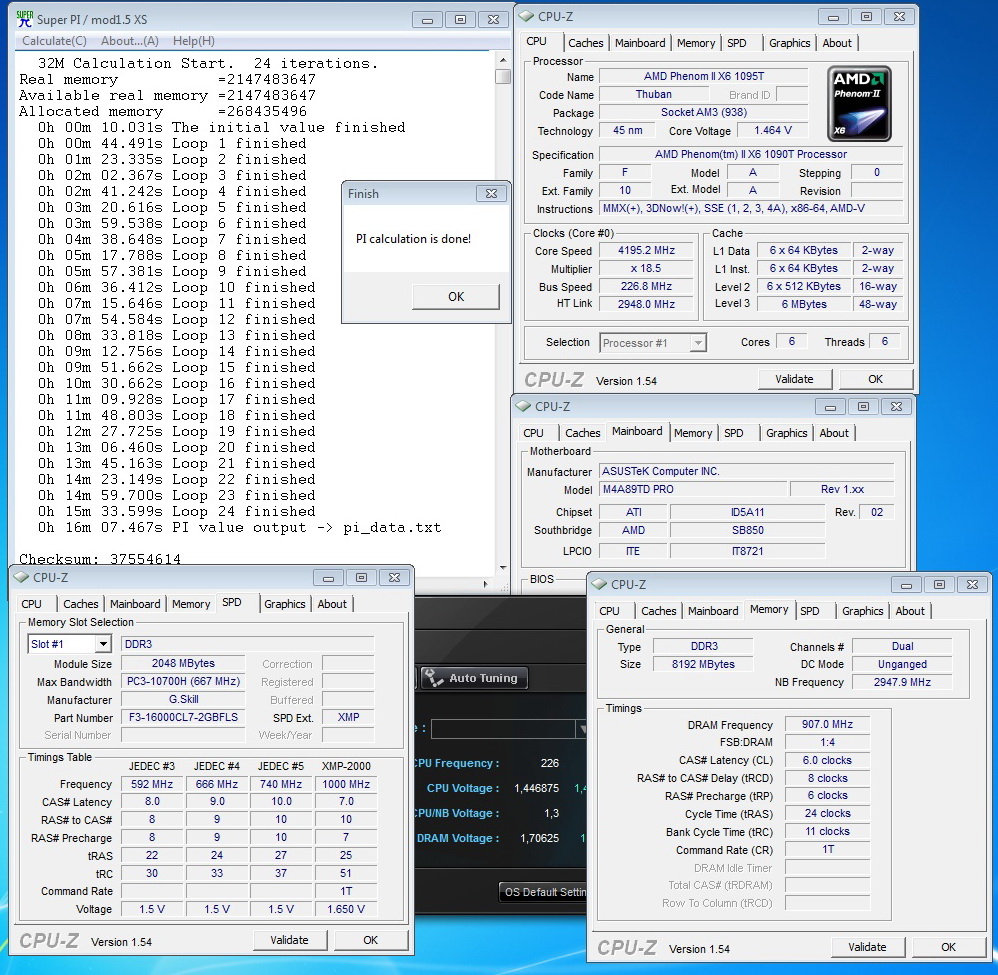
Task: Close the Mainboard CPU-Z window
Action: [896, 407]
